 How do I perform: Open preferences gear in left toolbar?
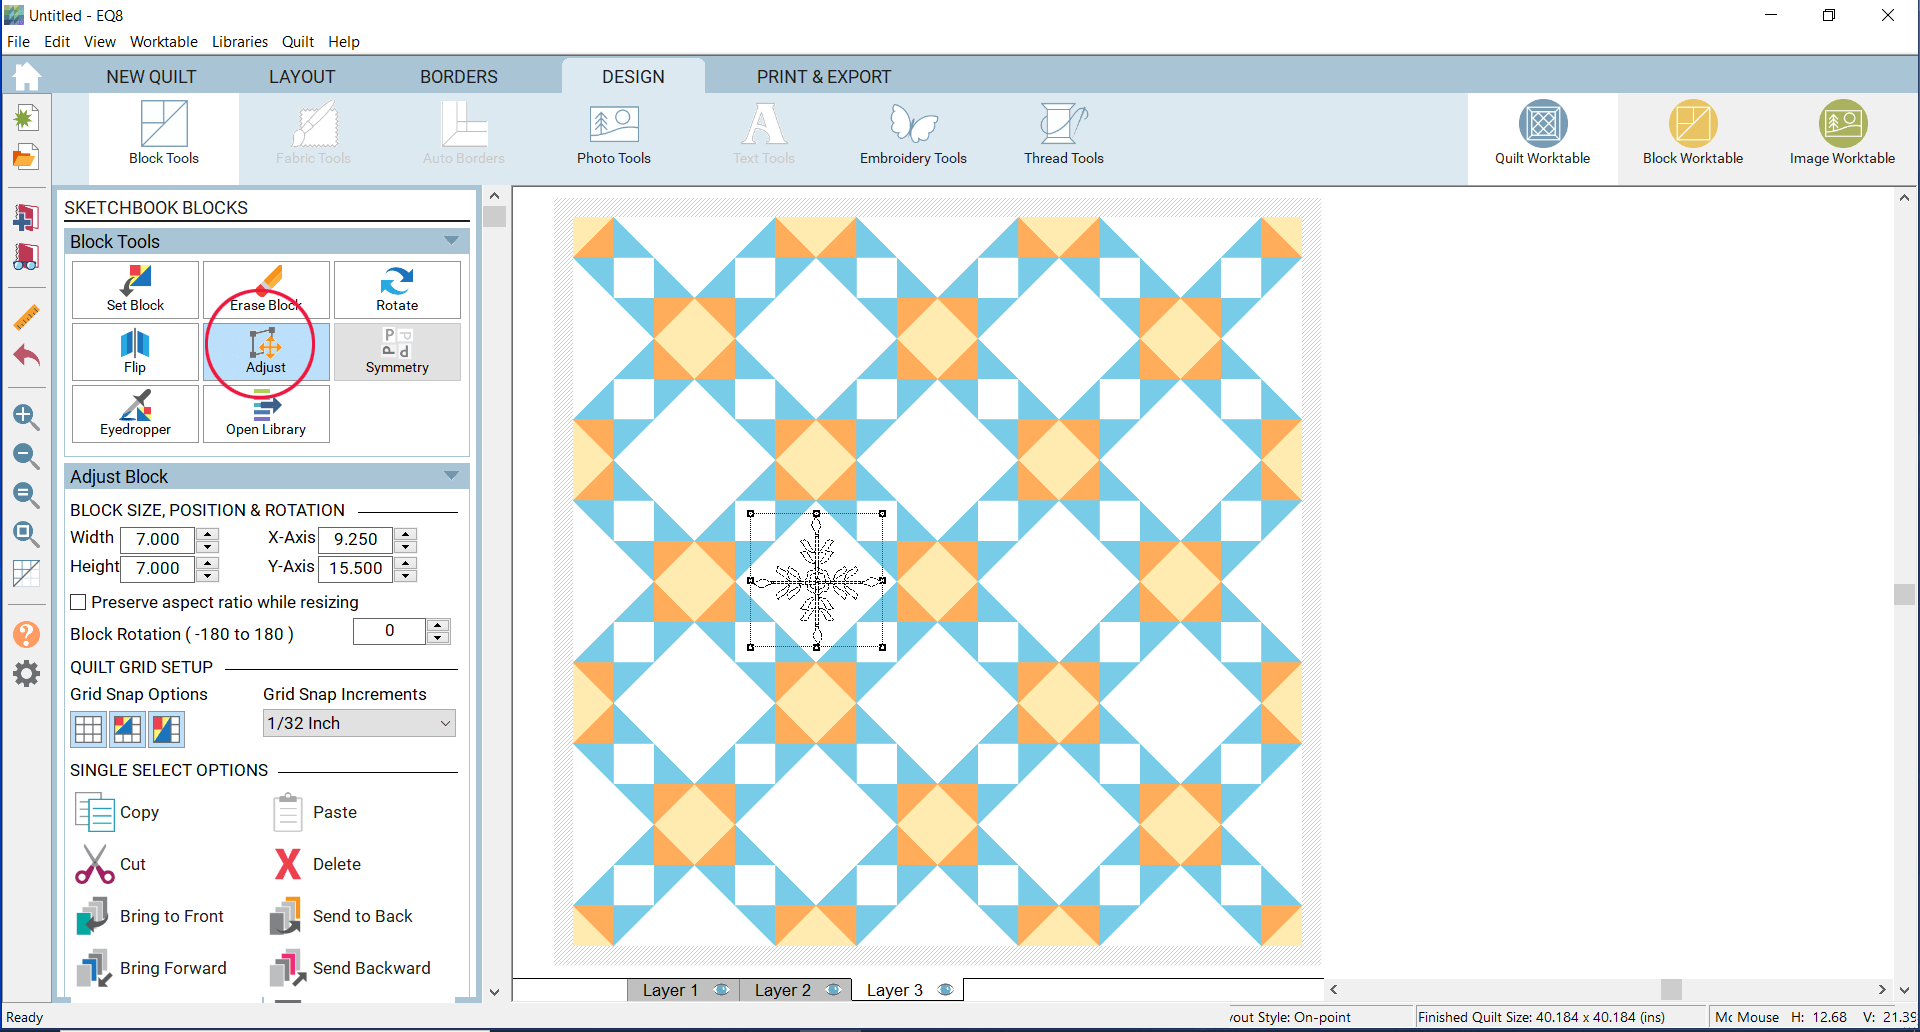coord(26,673)
